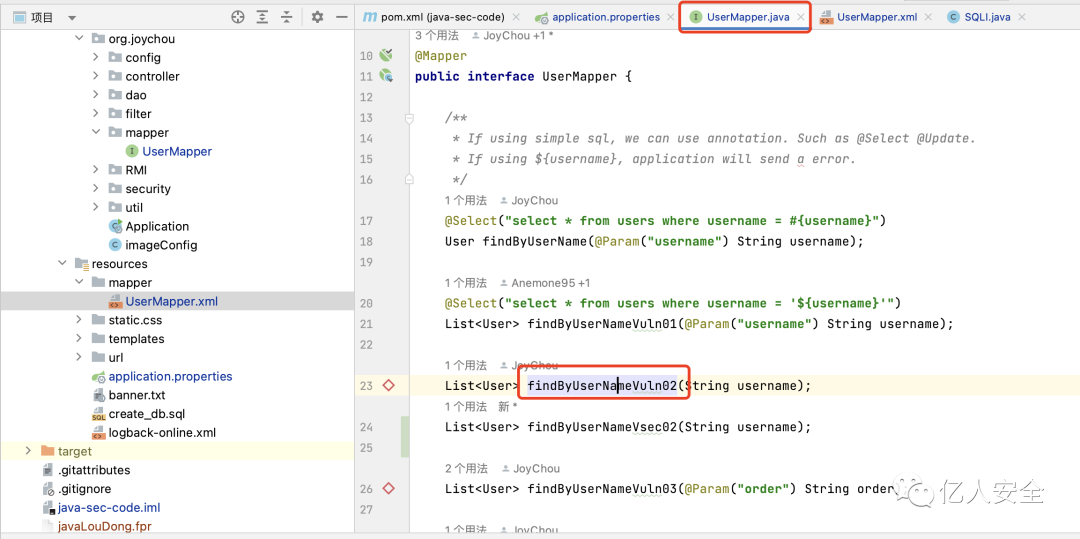Hide the project tool window
Screen dimensions: 1080x539
(341, 17)
